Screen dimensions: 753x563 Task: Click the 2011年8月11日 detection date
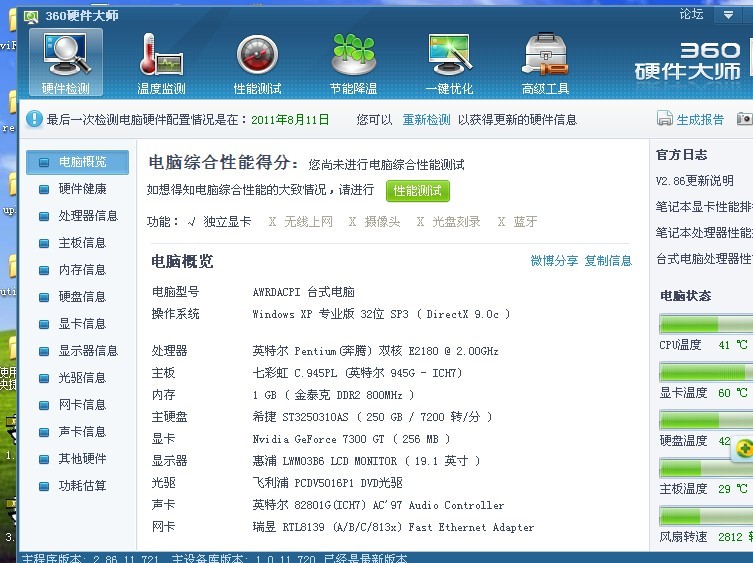[x=291, y=119]
